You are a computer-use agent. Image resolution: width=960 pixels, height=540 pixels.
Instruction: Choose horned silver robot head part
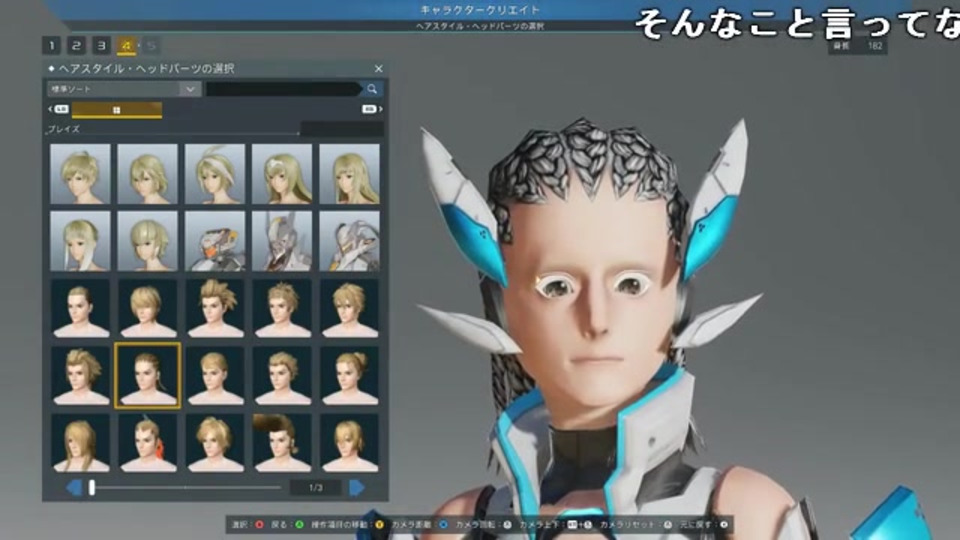pos(282,241)
